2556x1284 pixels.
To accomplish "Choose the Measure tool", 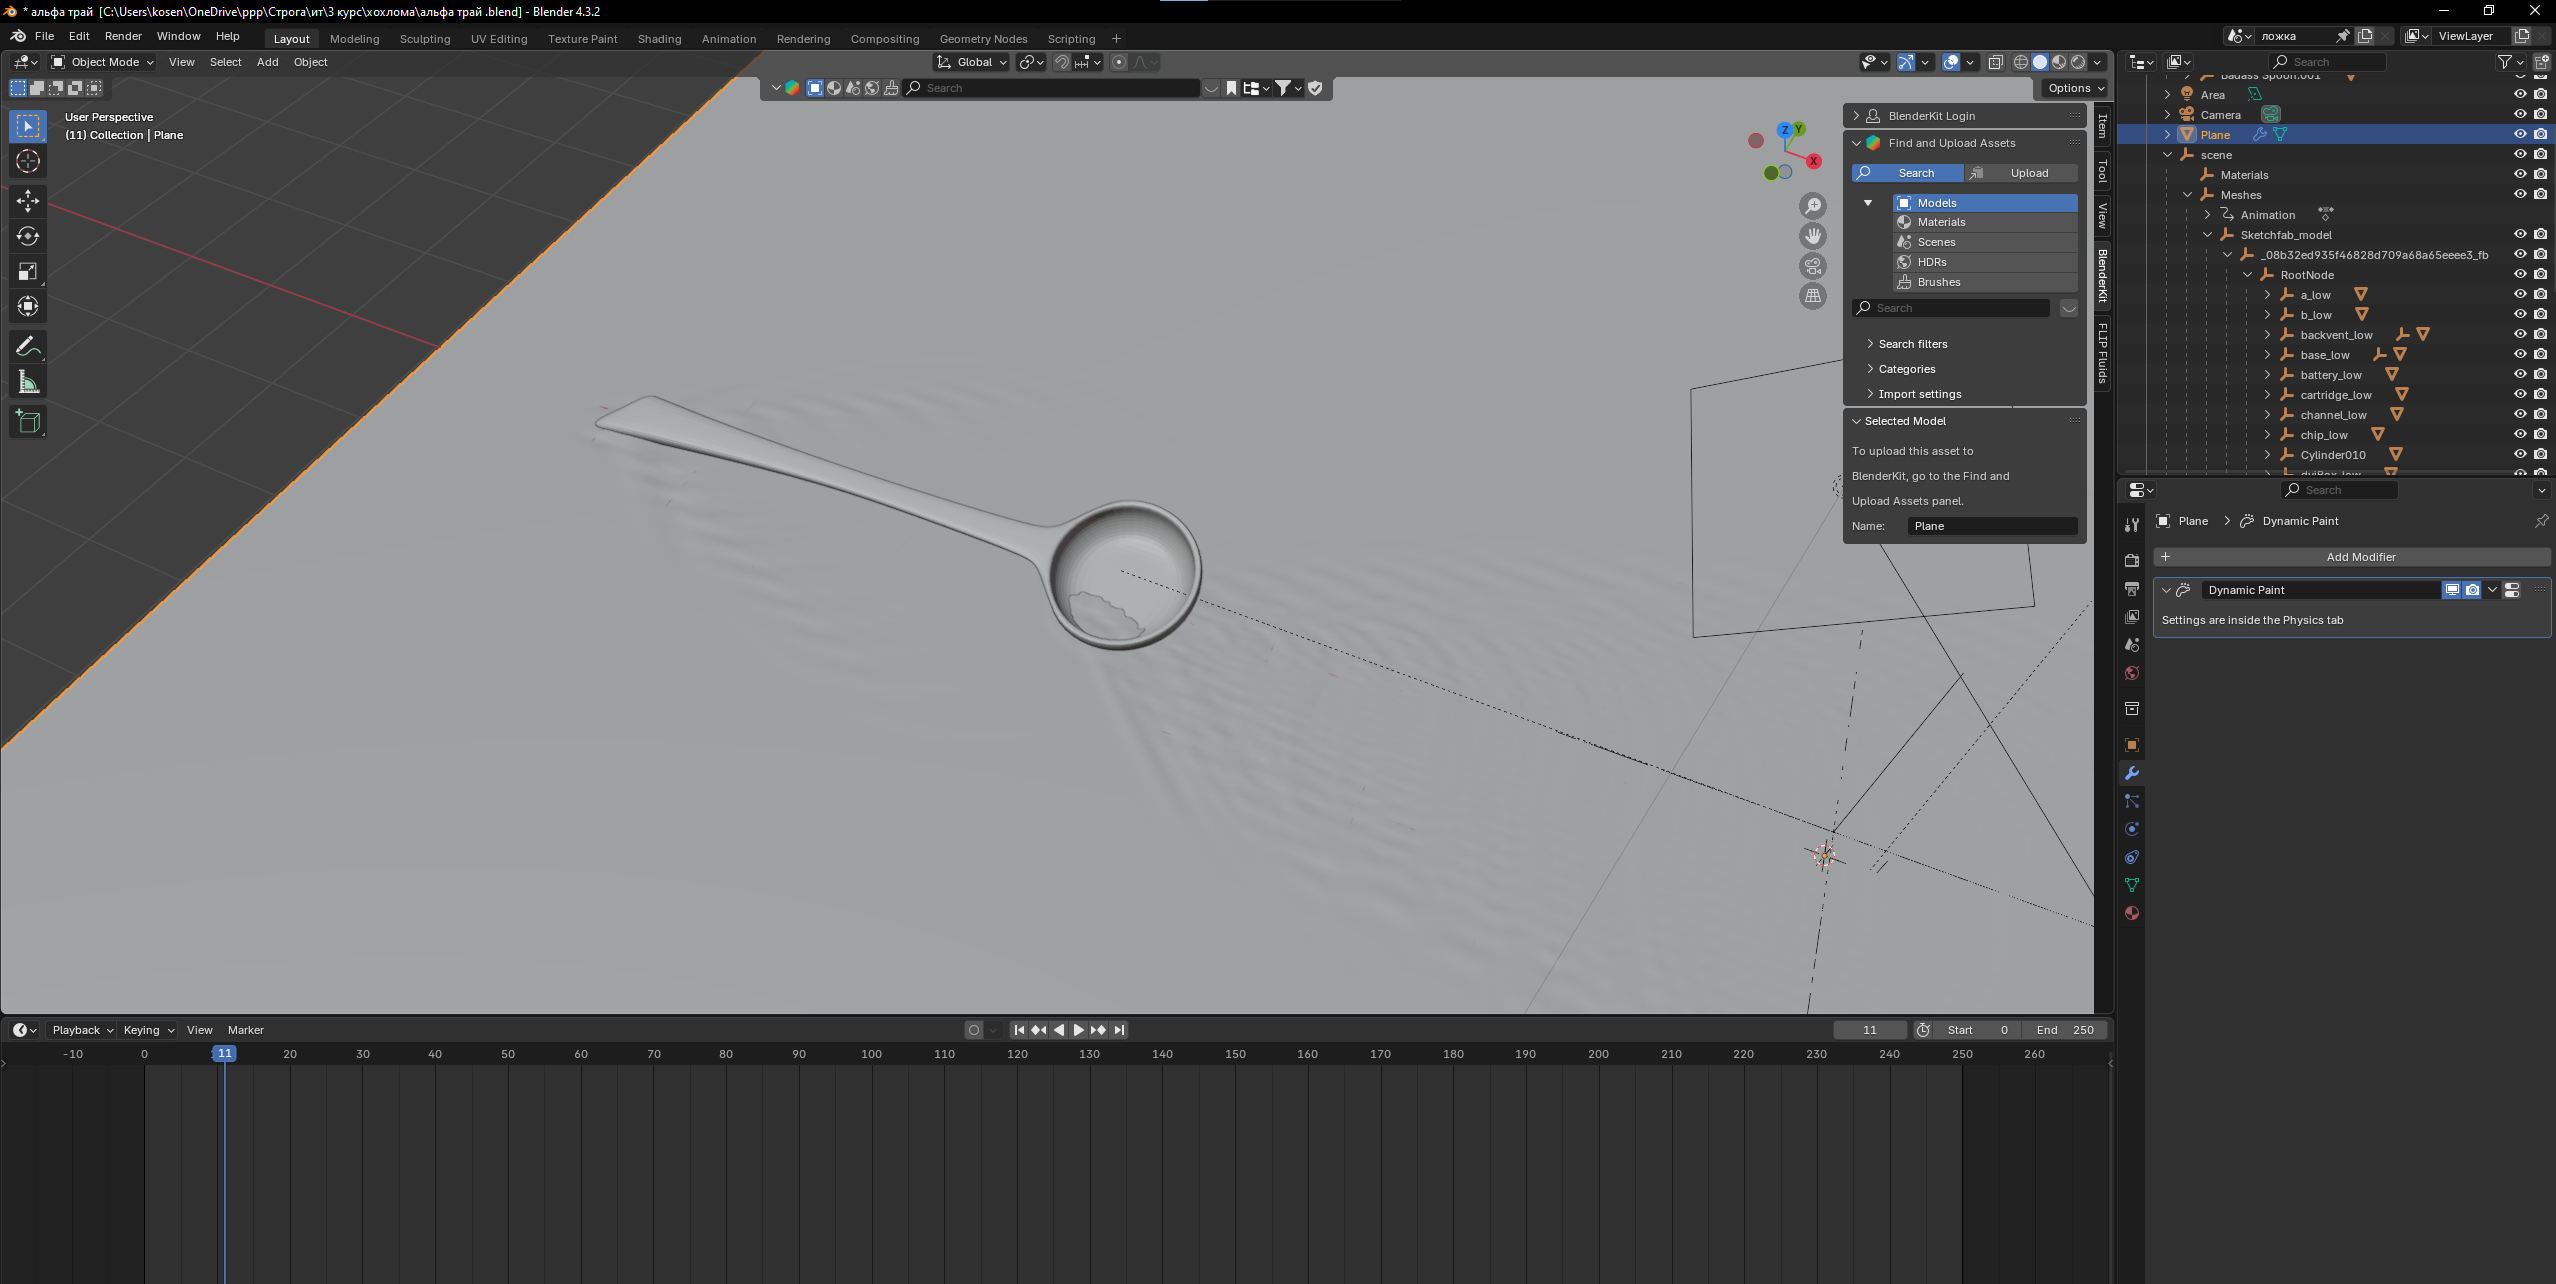I will tap(27, 383).
